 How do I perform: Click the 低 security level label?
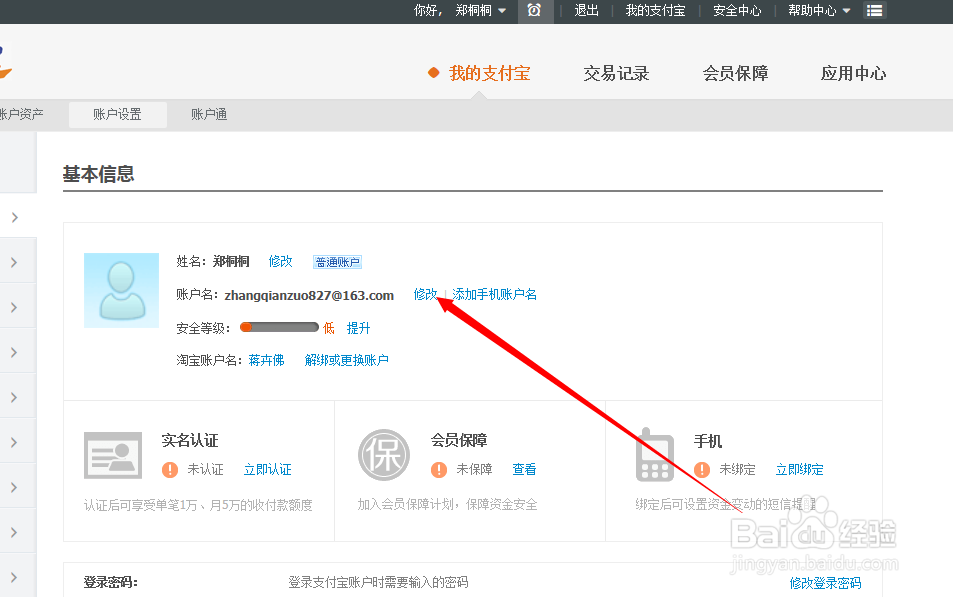[329, 328]
